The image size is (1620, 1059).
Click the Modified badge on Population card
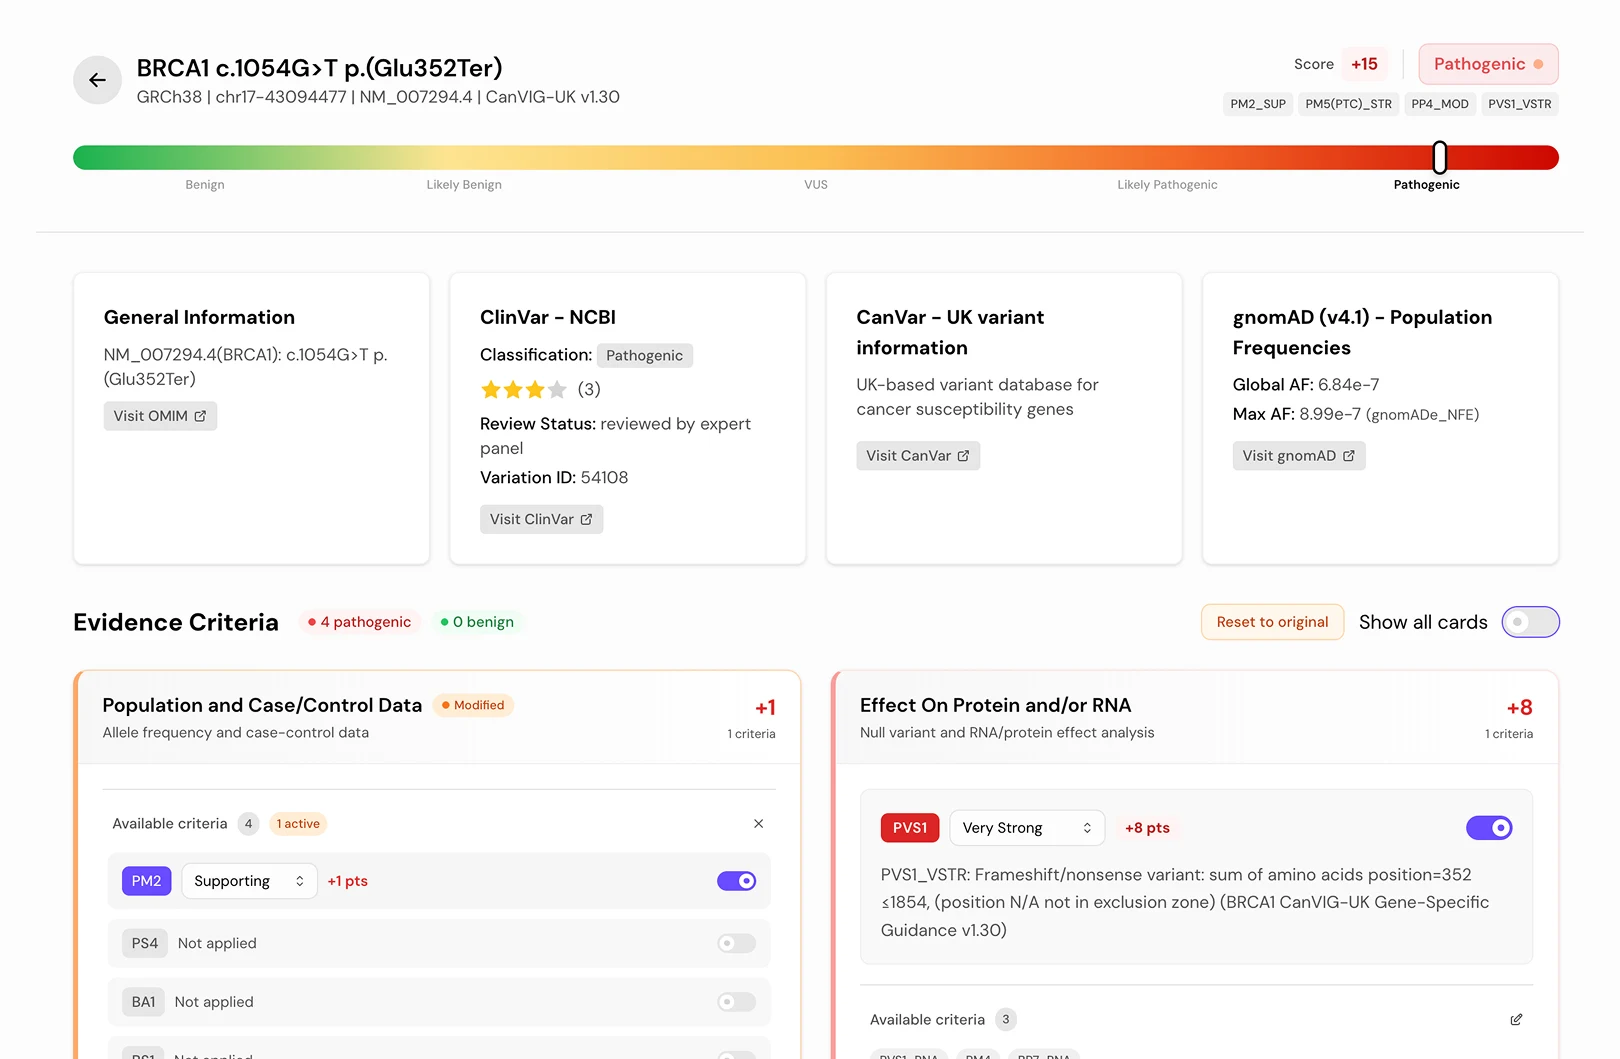(473, 705)
